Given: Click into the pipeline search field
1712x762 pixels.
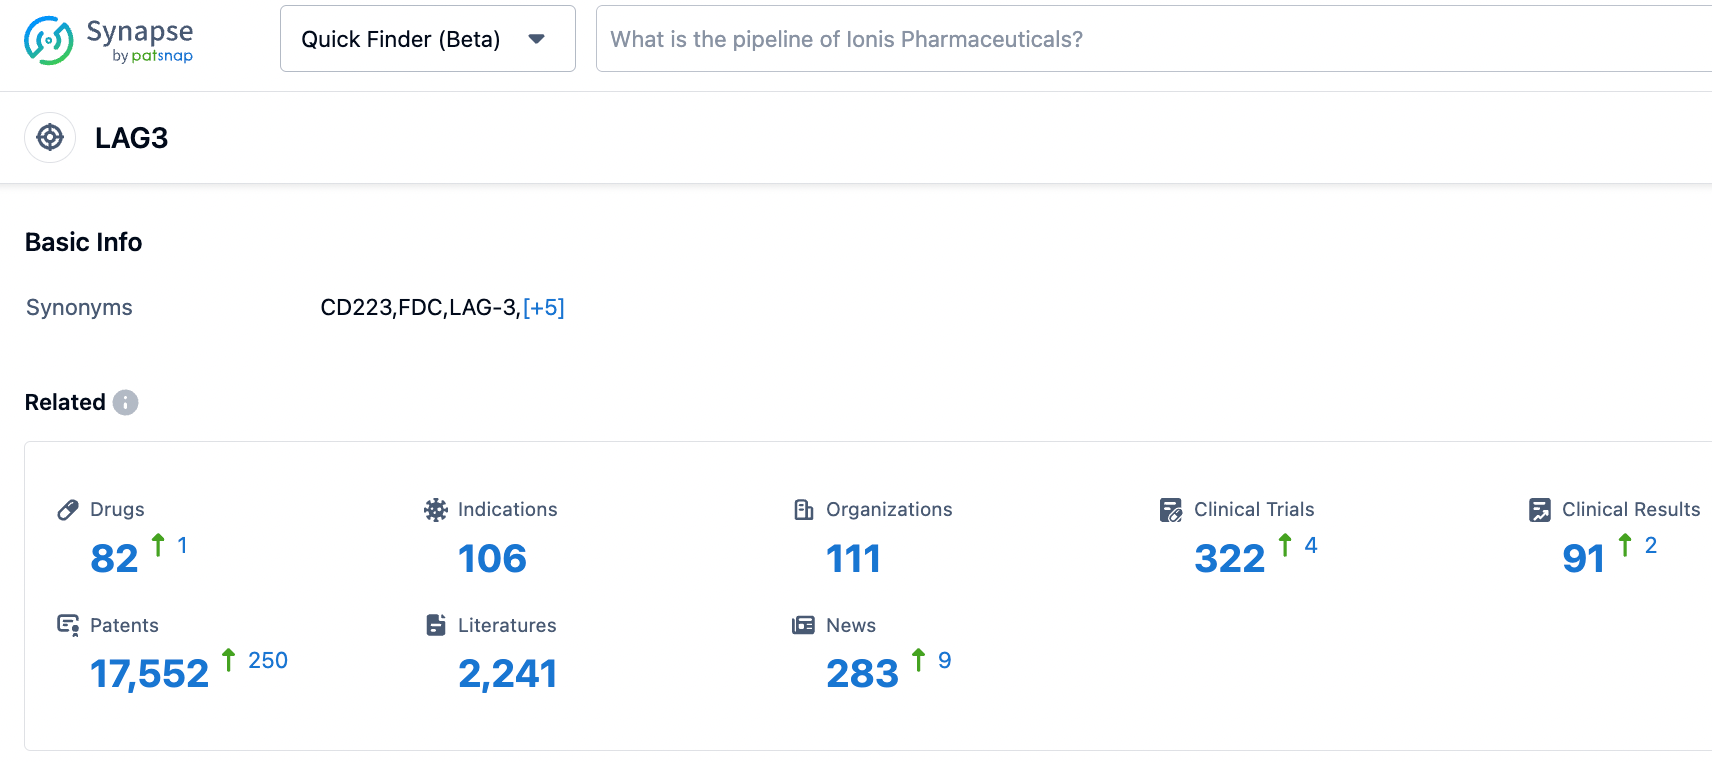Looking at the screenshot, I should 1150,39.
